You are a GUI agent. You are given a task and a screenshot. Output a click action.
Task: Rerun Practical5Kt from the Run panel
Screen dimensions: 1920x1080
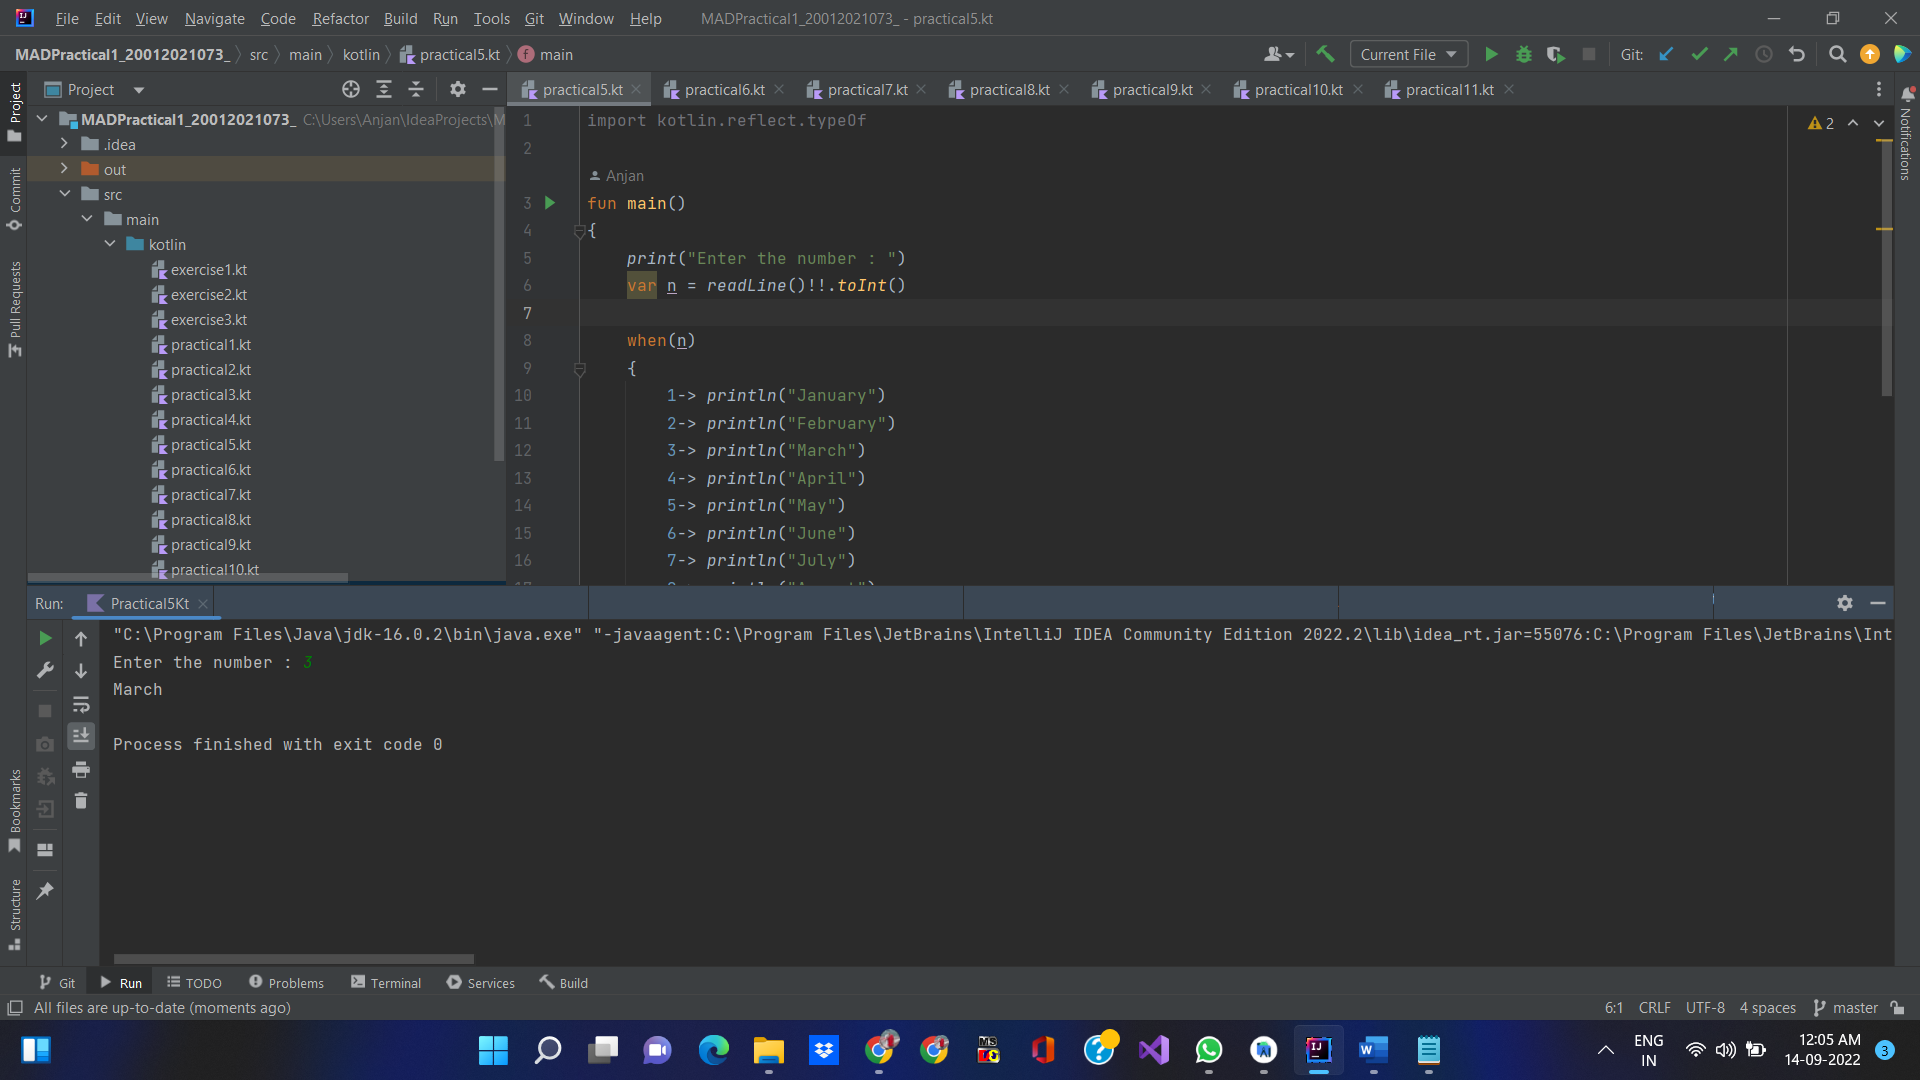pyautogui.click(x=45, y=638)
